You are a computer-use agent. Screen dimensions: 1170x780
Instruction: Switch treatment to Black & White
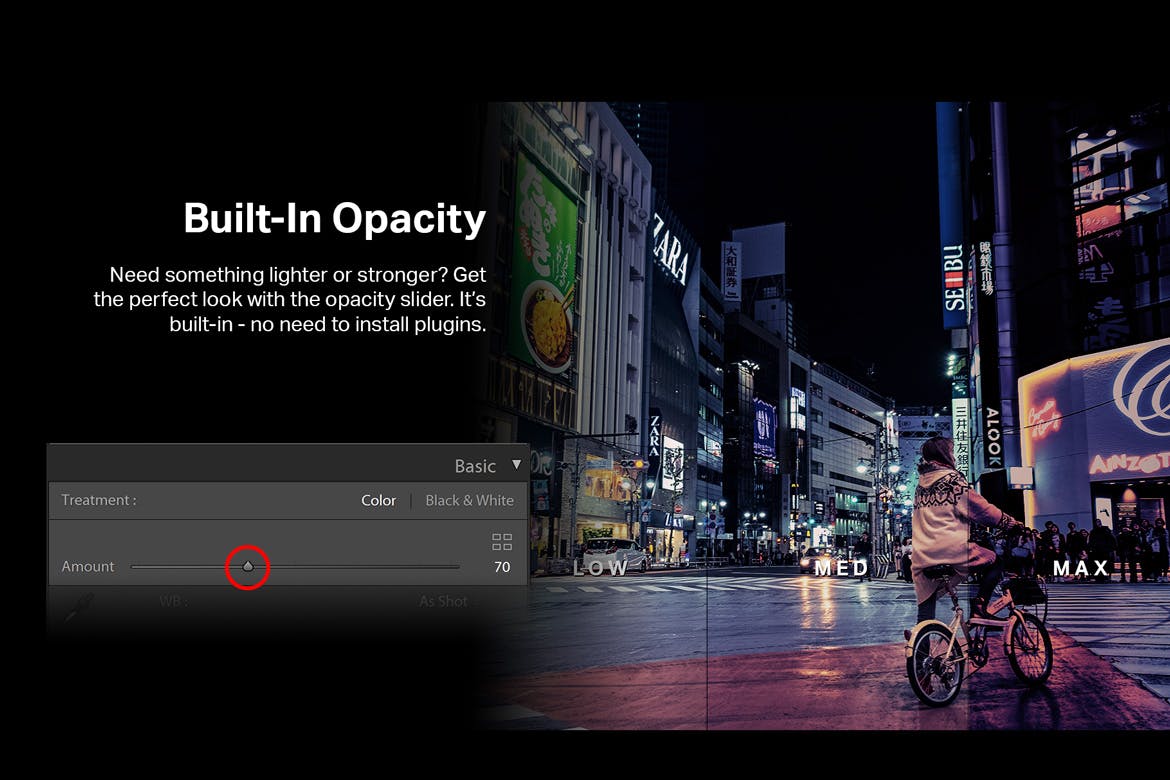tap(469, 500)
